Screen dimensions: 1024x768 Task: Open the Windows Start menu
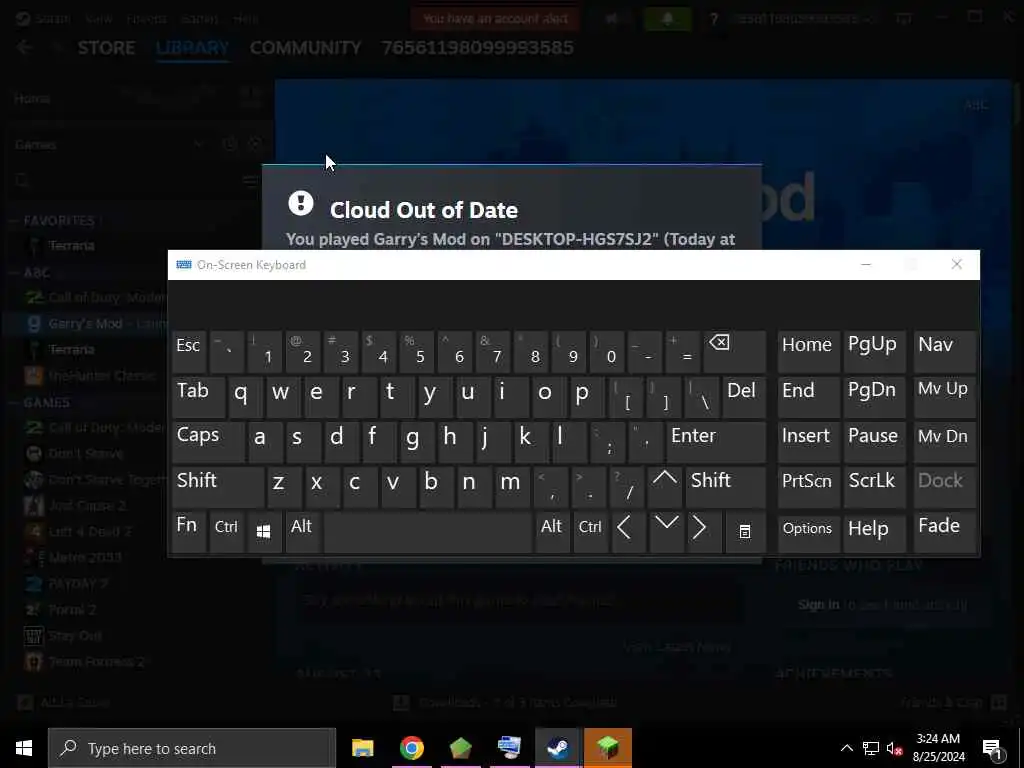click(24, 748)
